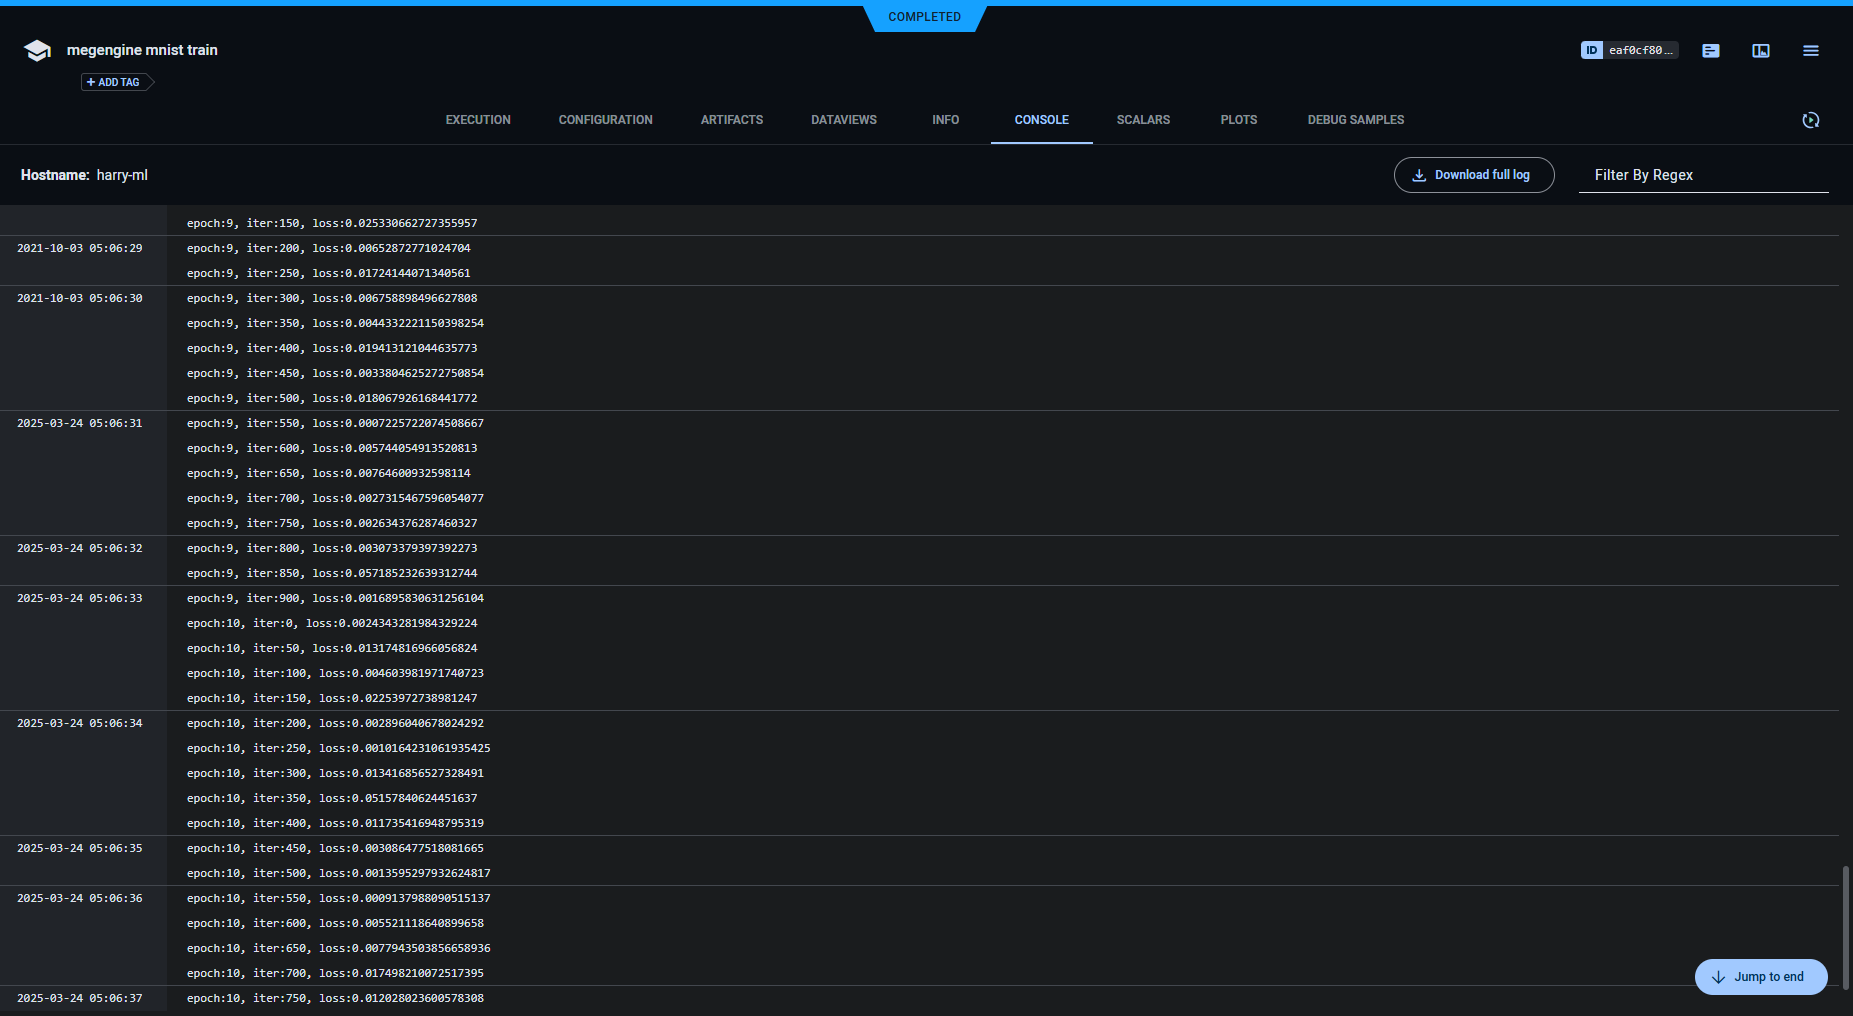Toggle the auto-refresh icon
This screenshot has height=1016, width=1853.
pos(1811,120)
